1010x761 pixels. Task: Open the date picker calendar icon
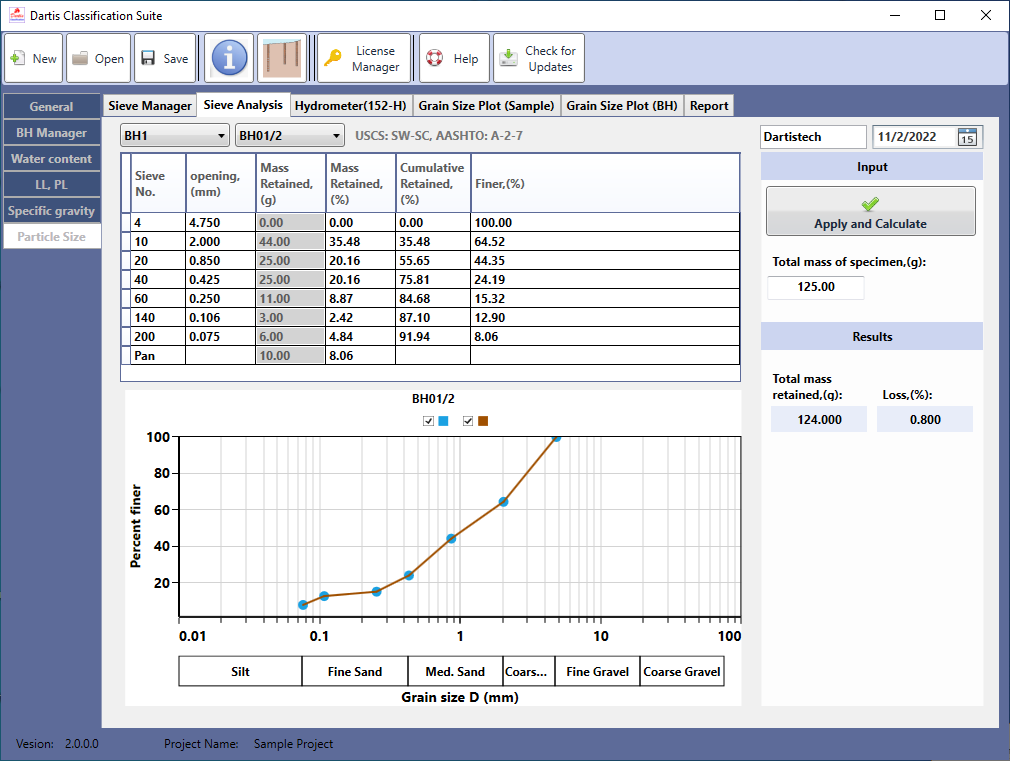coord(967,137)
